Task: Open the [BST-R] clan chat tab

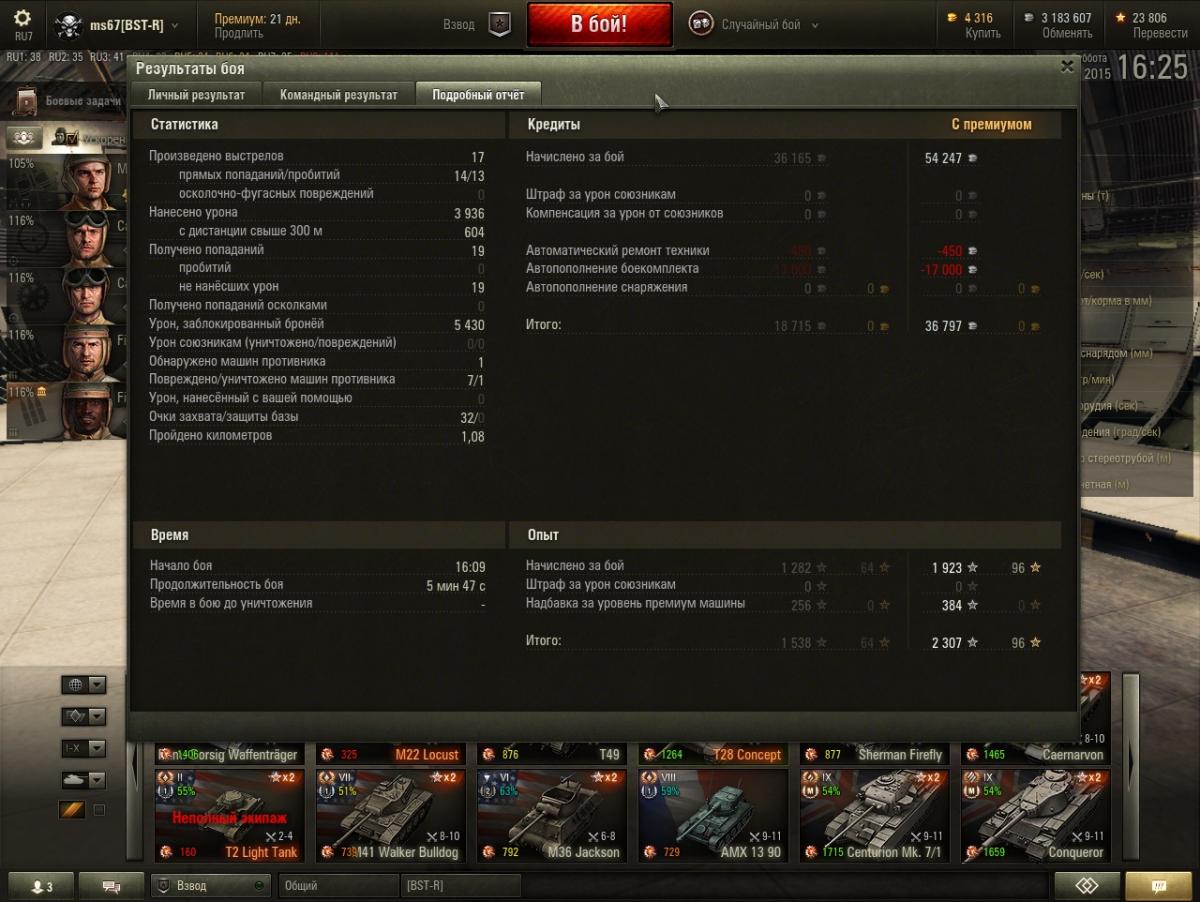Action: pyautogui.click(x=460, y=886)
